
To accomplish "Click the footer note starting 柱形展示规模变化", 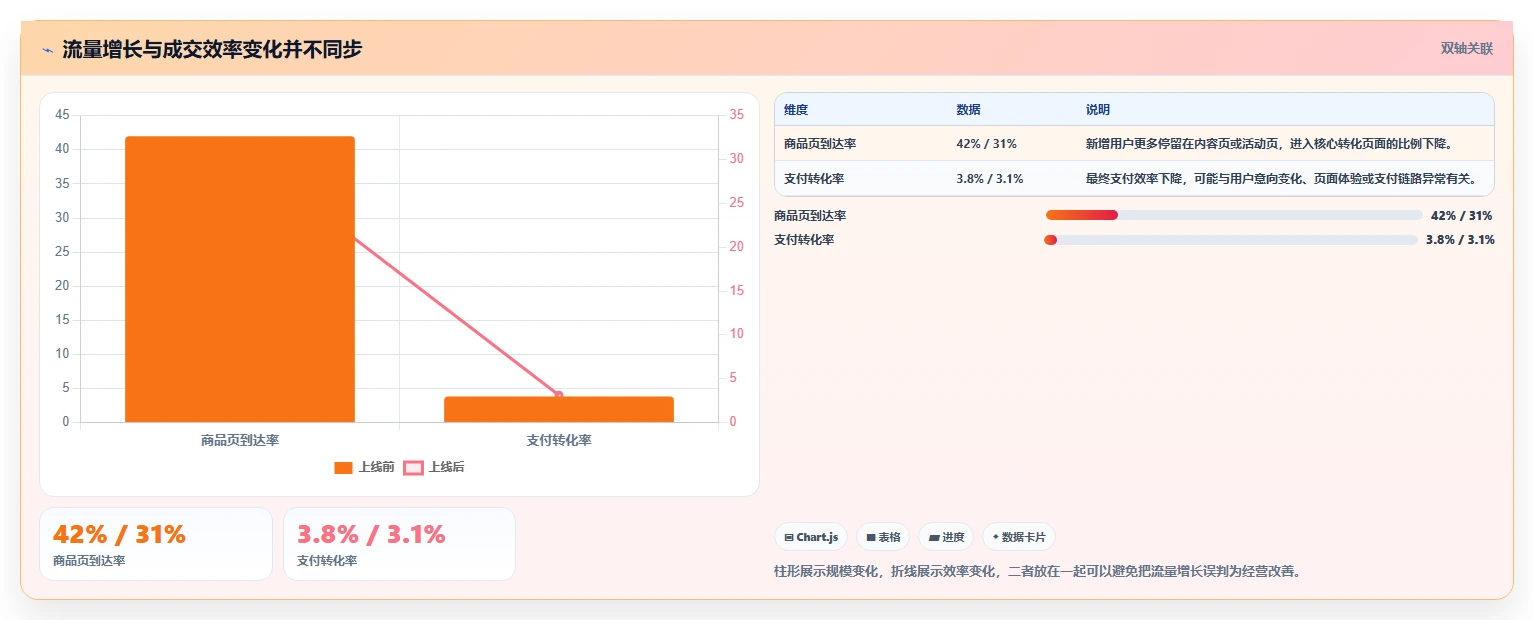I will tap(1037, 572).
